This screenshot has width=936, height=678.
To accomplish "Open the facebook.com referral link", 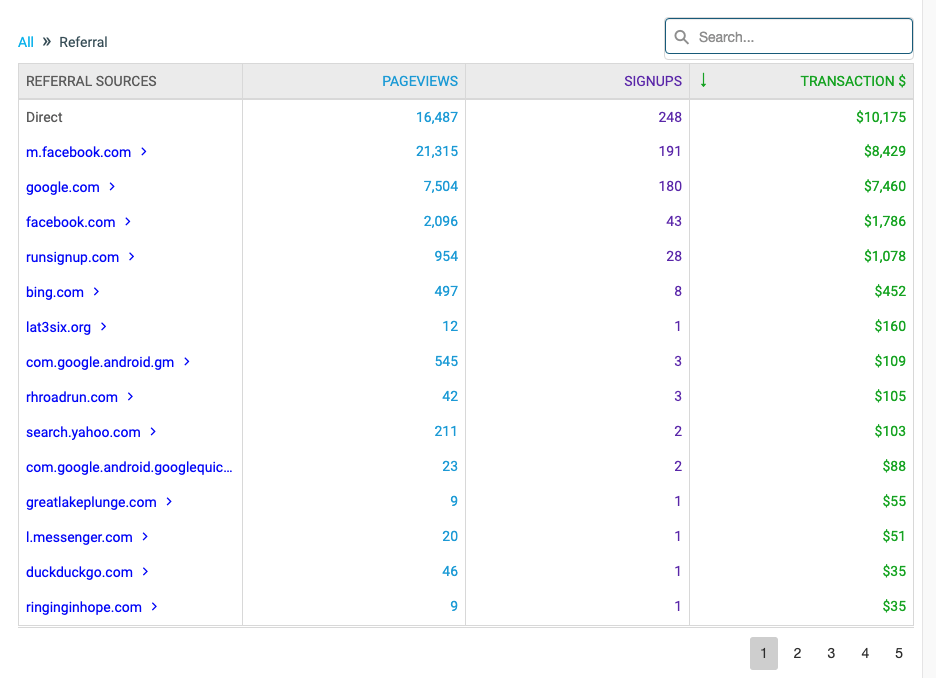I will tap(70, 222).
